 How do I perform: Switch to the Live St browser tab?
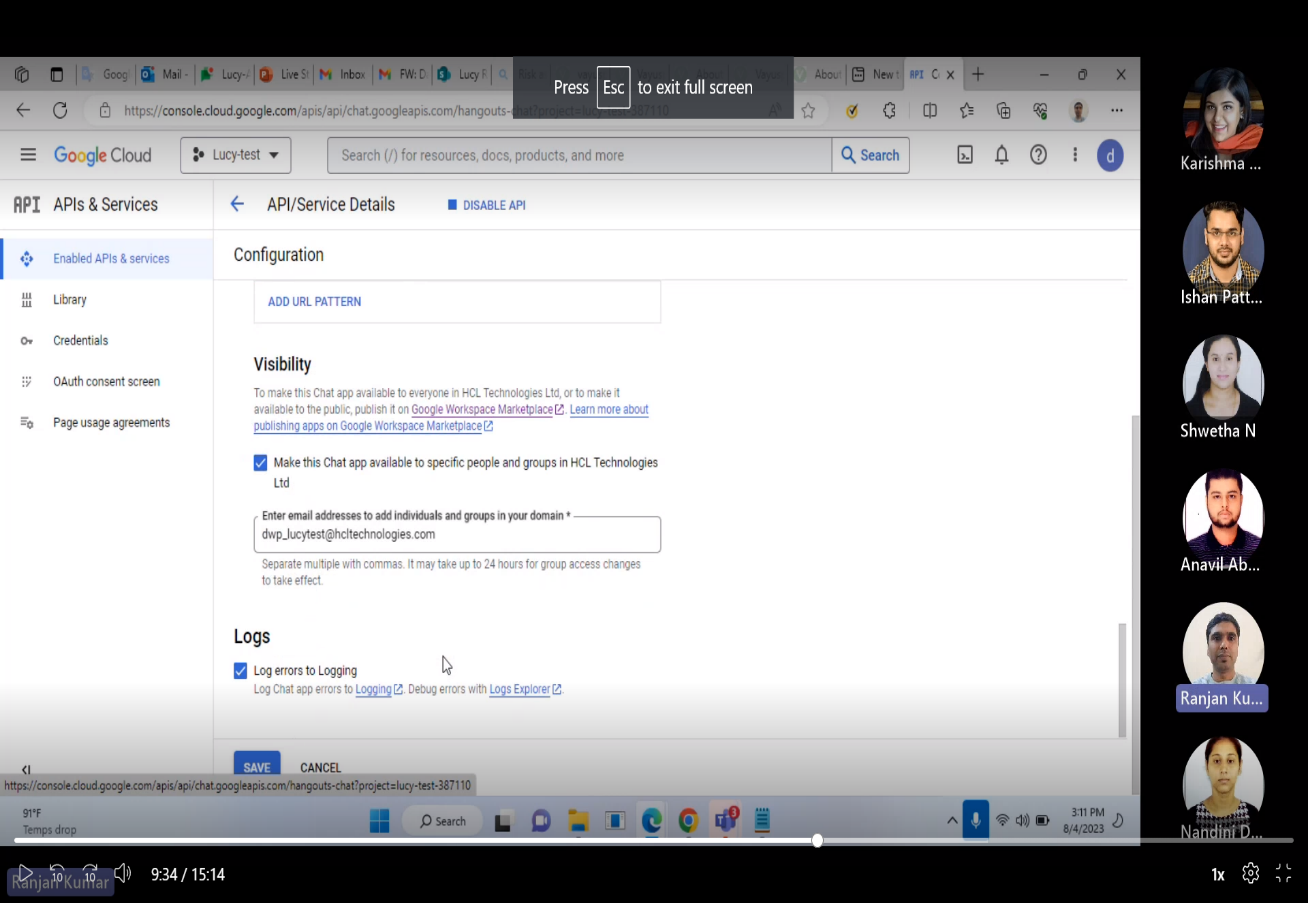tap(283, 74)
